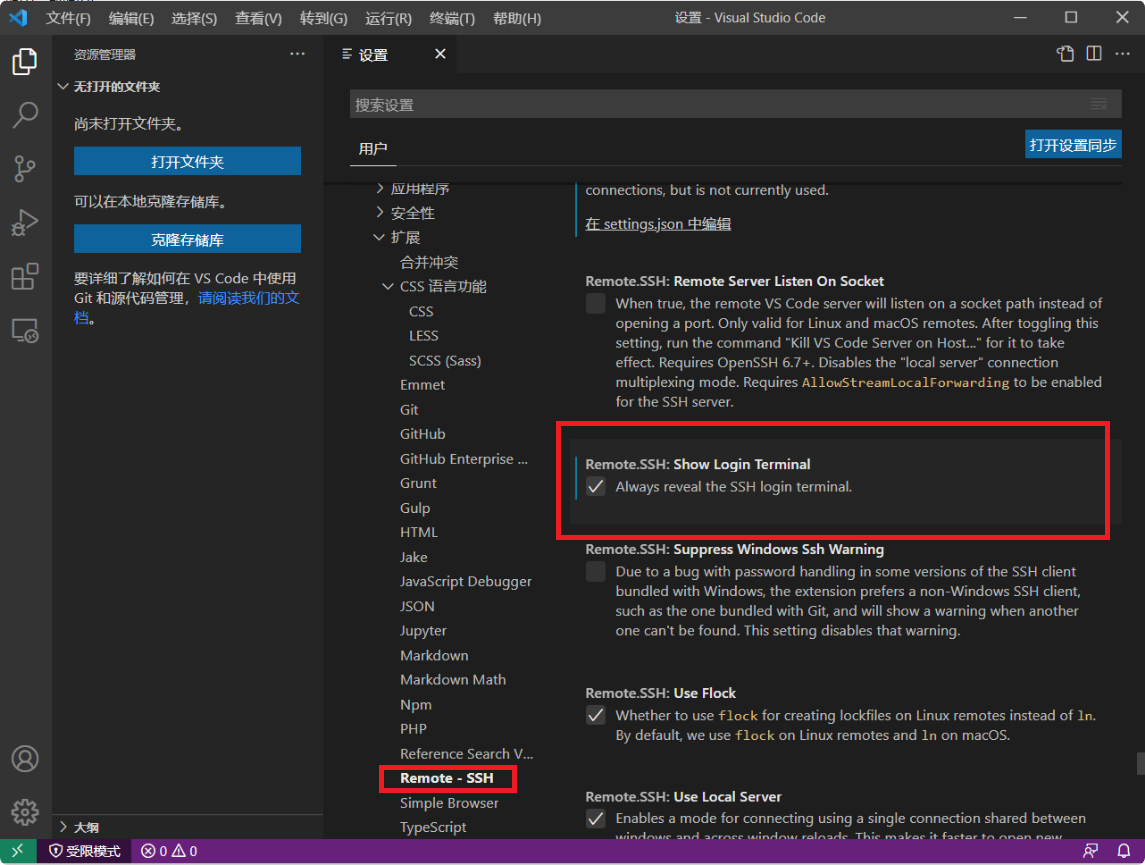Click the 打开文件夹 button

coord(188,161)
